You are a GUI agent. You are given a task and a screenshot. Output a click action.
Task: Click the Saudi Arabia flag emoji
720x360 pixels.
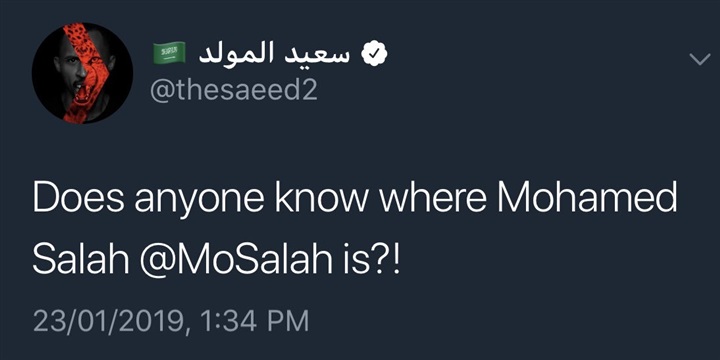pyautogui.click(x=169, y=52)
